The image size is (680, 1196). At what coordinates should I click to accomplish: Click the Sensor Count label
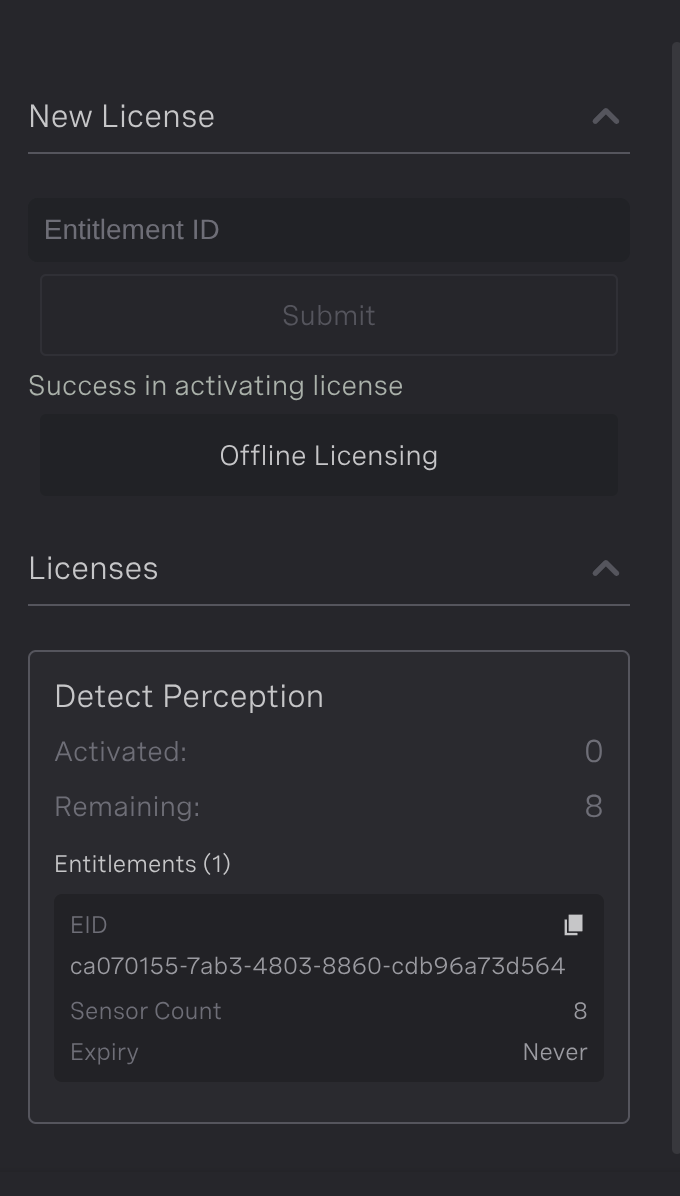coord(146,1011)
